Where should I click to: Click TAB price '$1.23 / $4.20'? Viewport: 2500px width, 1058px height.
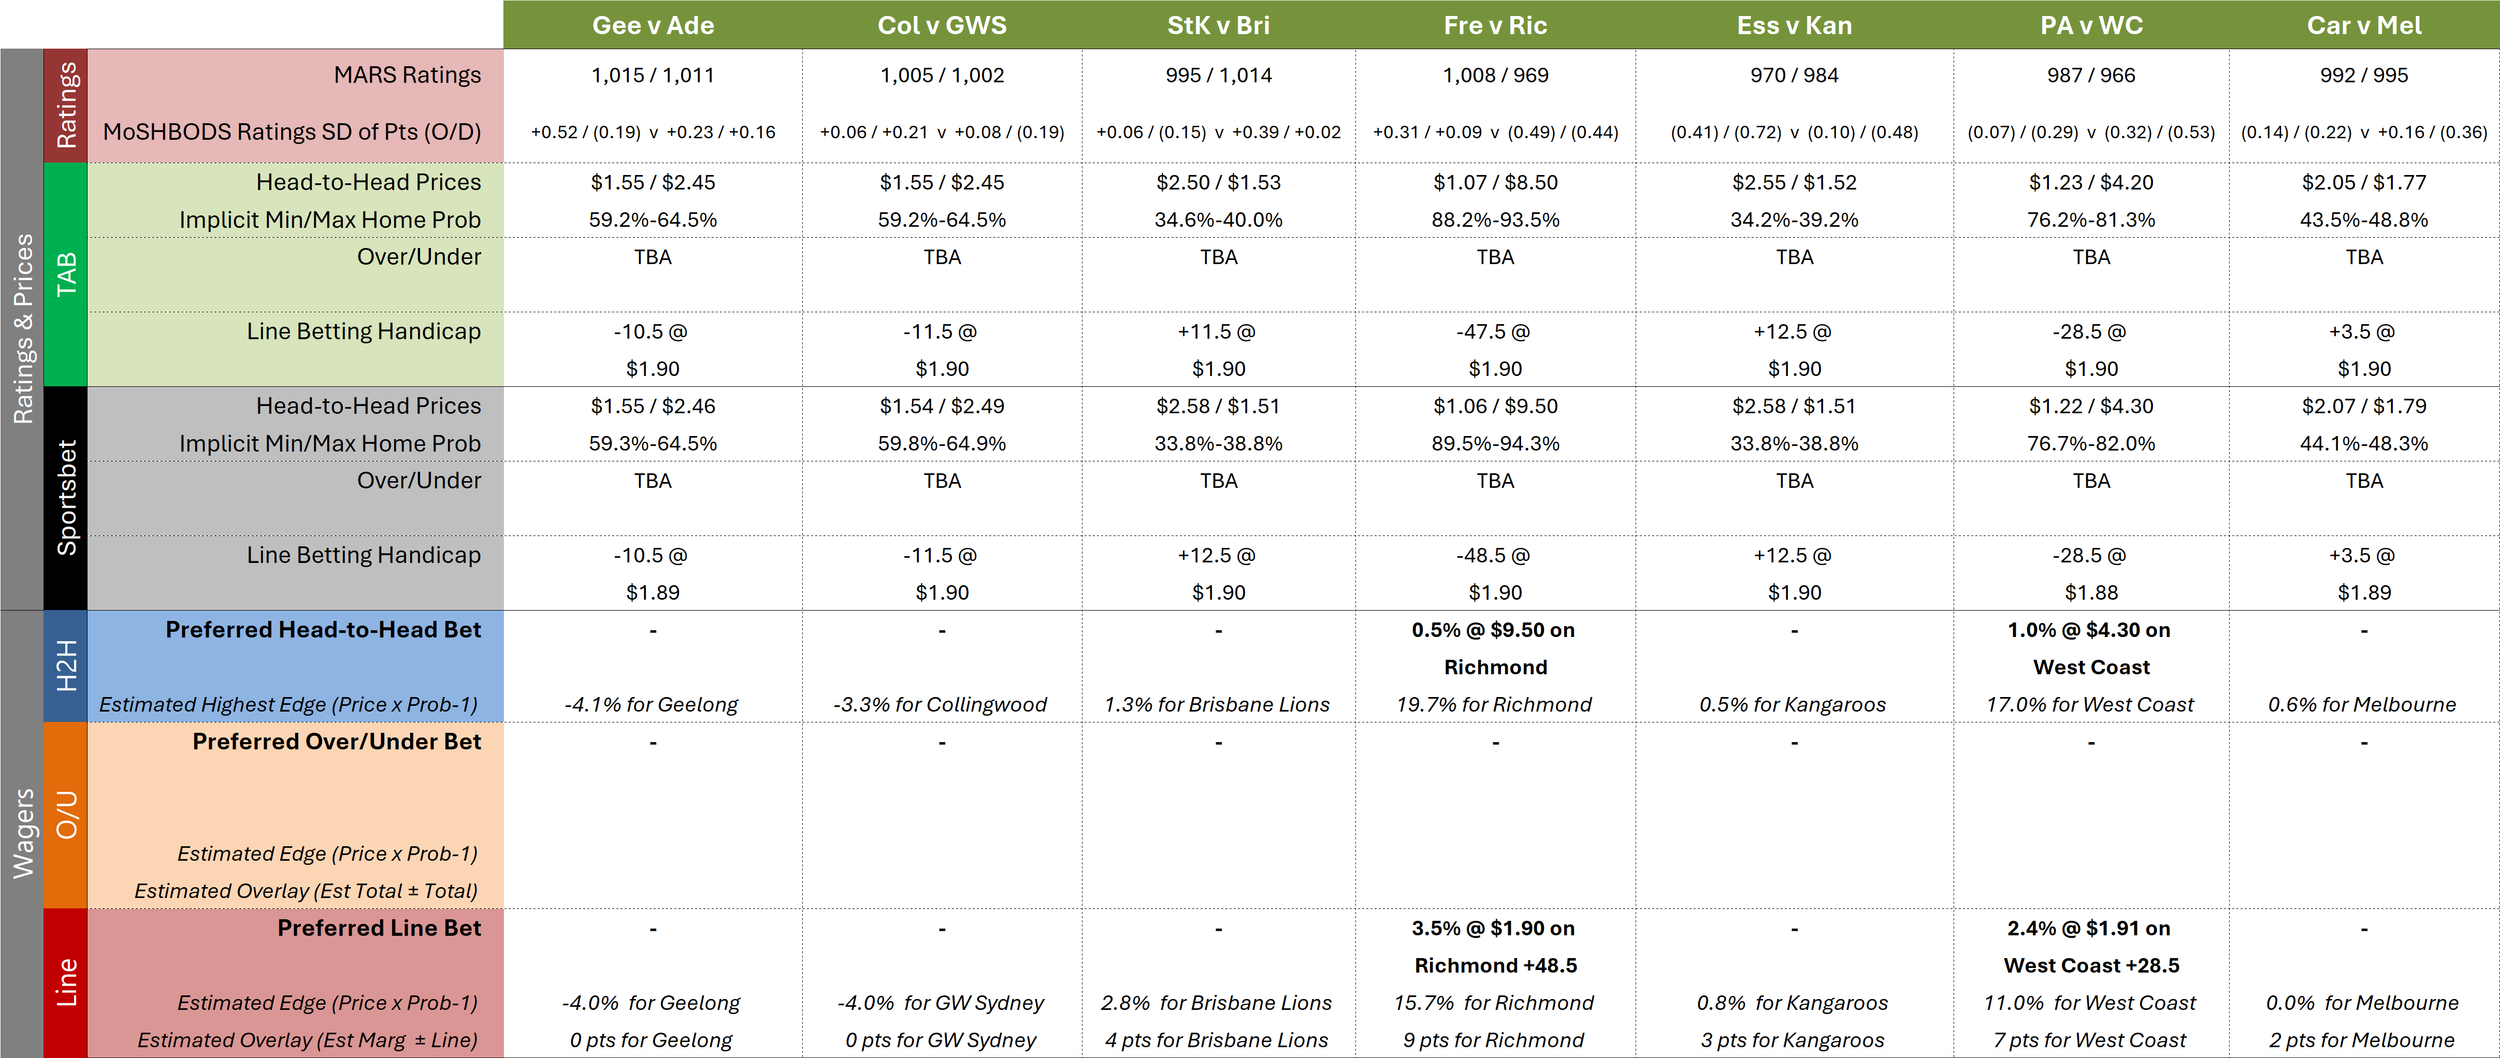(x=2091, y=182)
